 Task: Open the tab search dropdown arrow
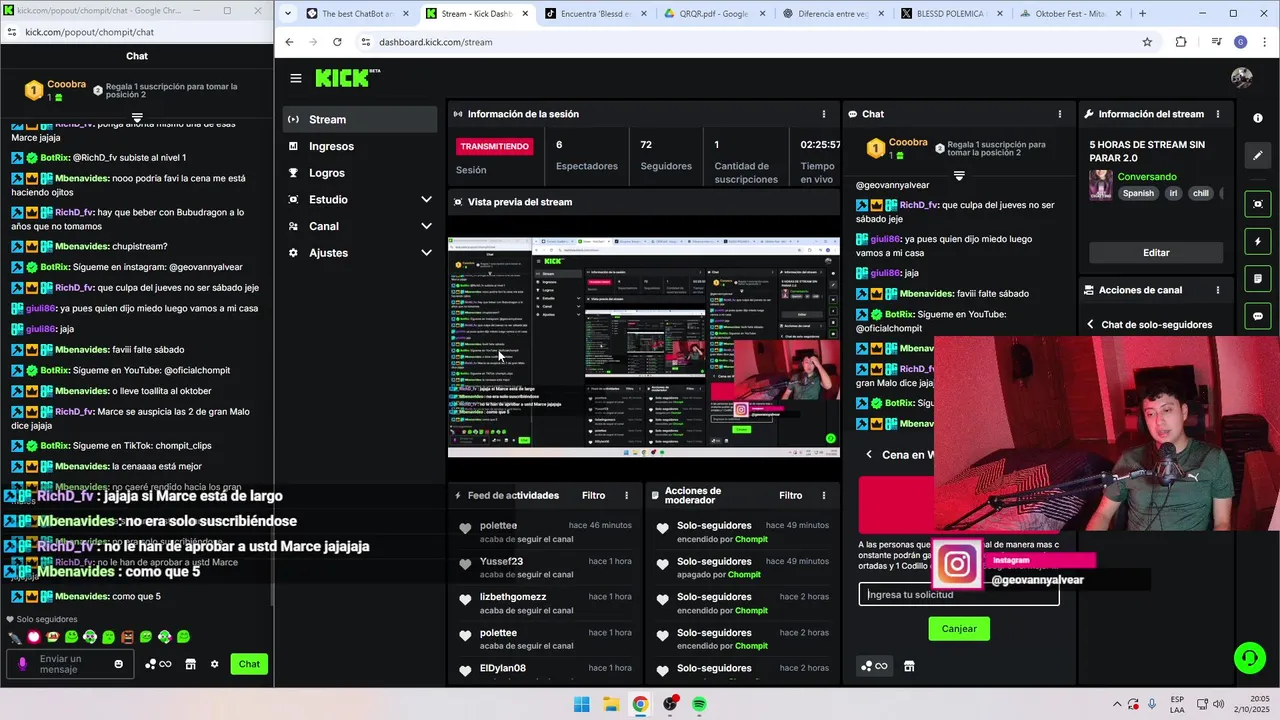click(x=288, y=14)
